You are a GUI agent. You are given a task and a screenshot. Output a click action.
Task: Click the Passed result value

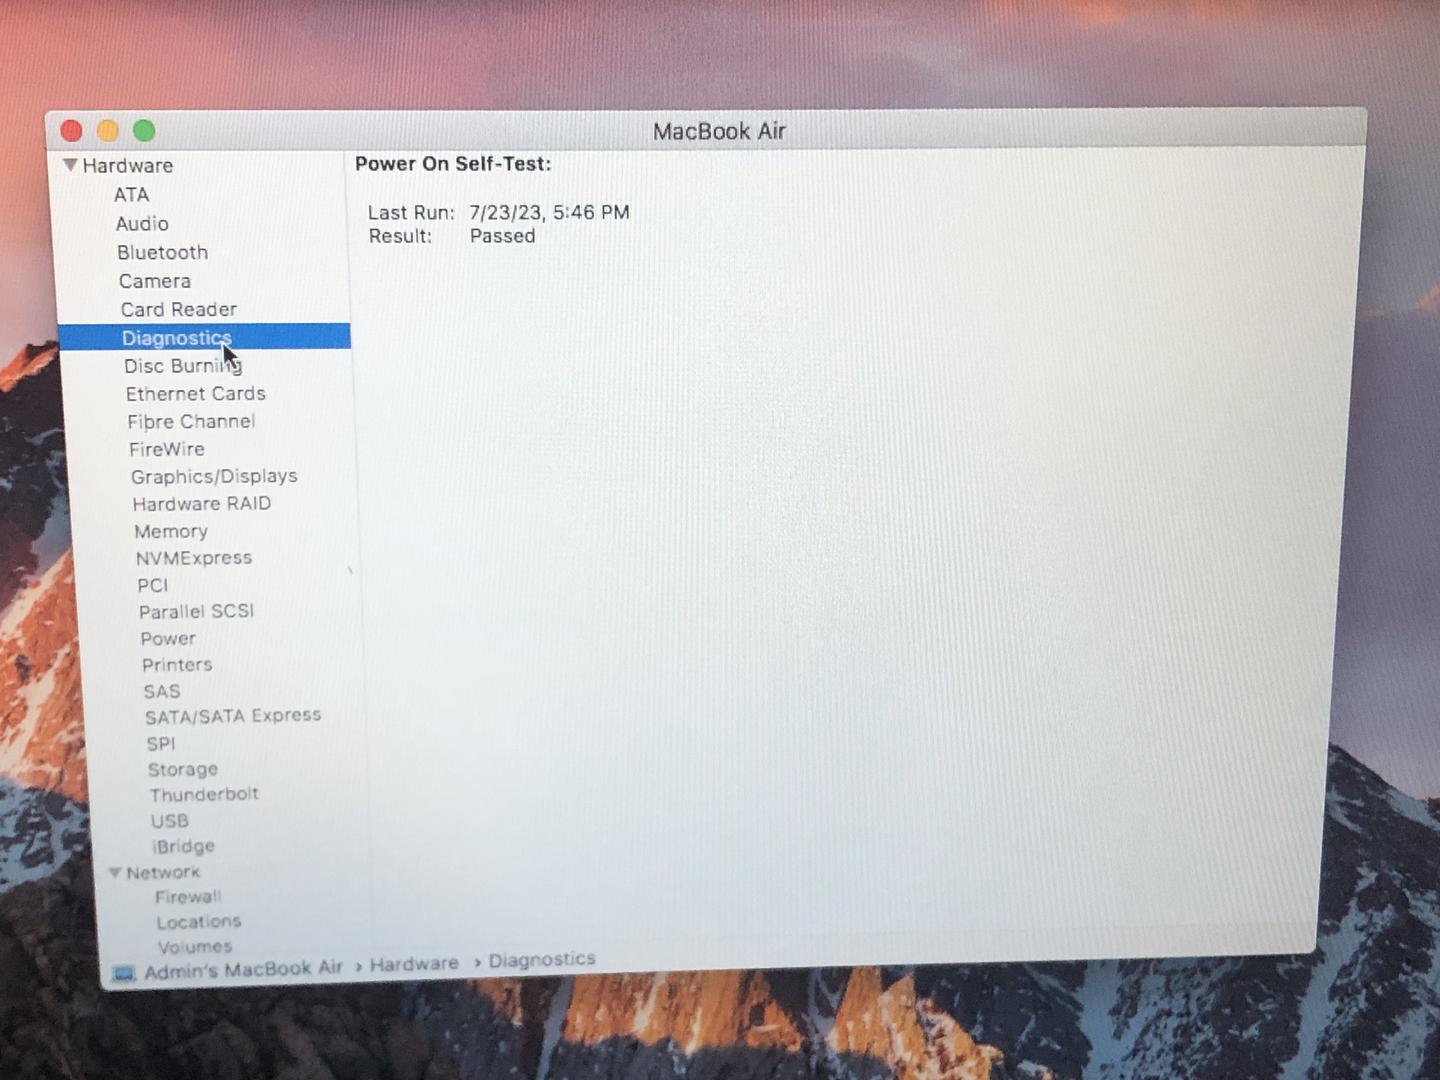point(503,236)
